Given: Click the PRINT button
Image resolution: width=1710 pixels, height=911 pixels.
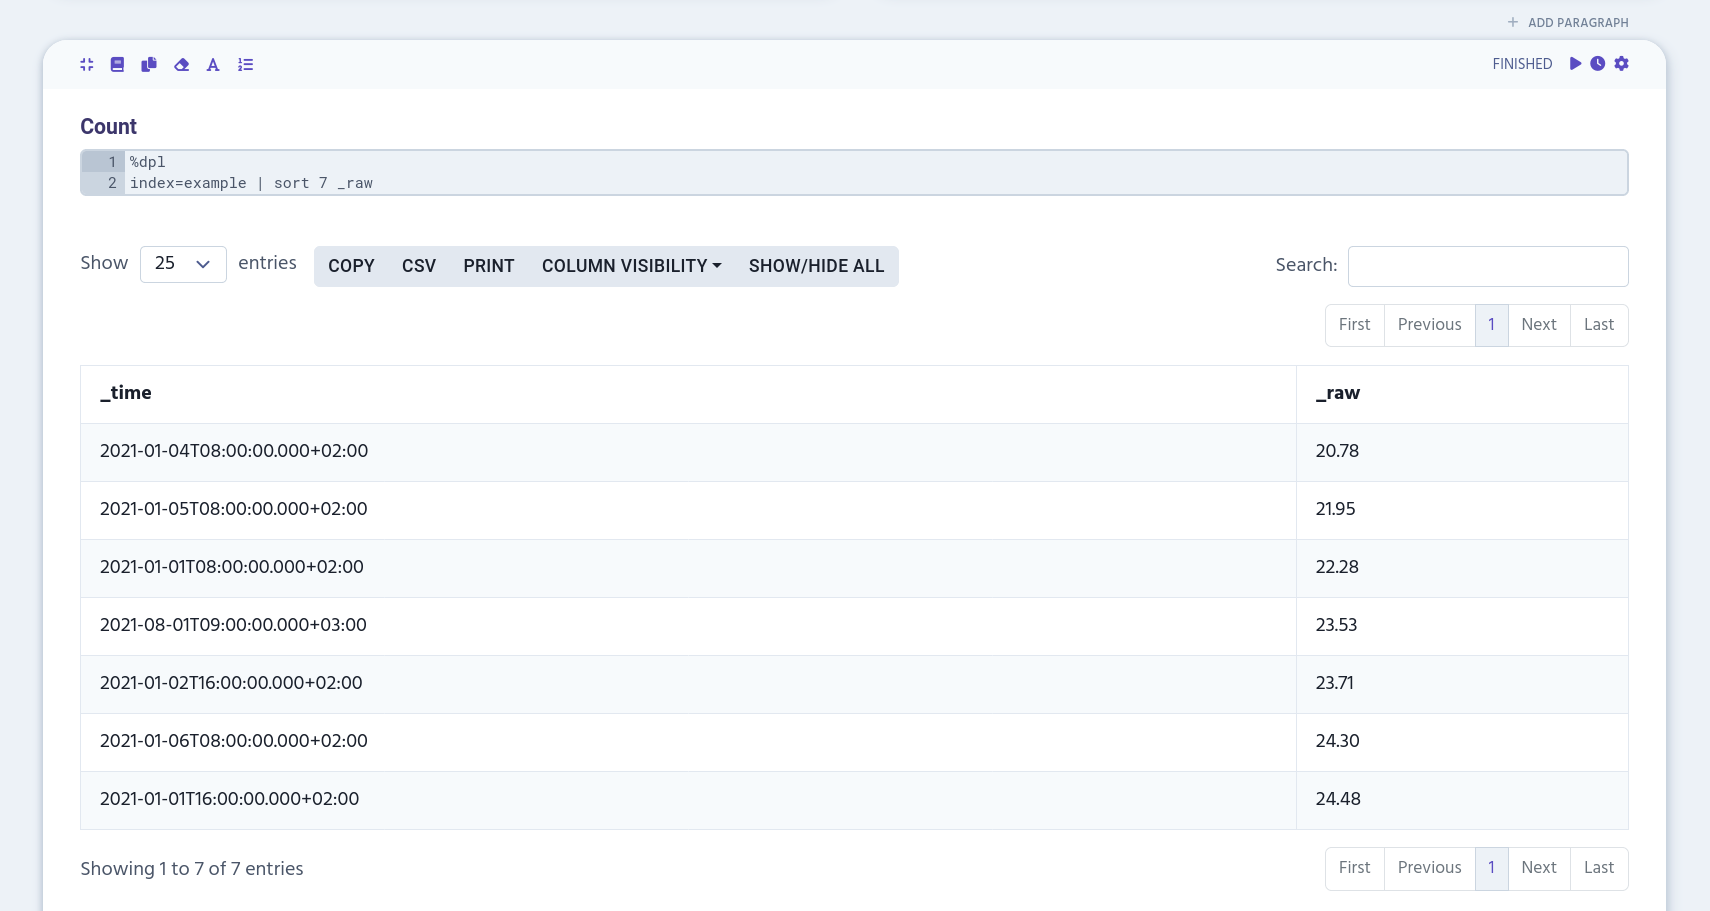Looking at the screenshot, I should (489, 266).
